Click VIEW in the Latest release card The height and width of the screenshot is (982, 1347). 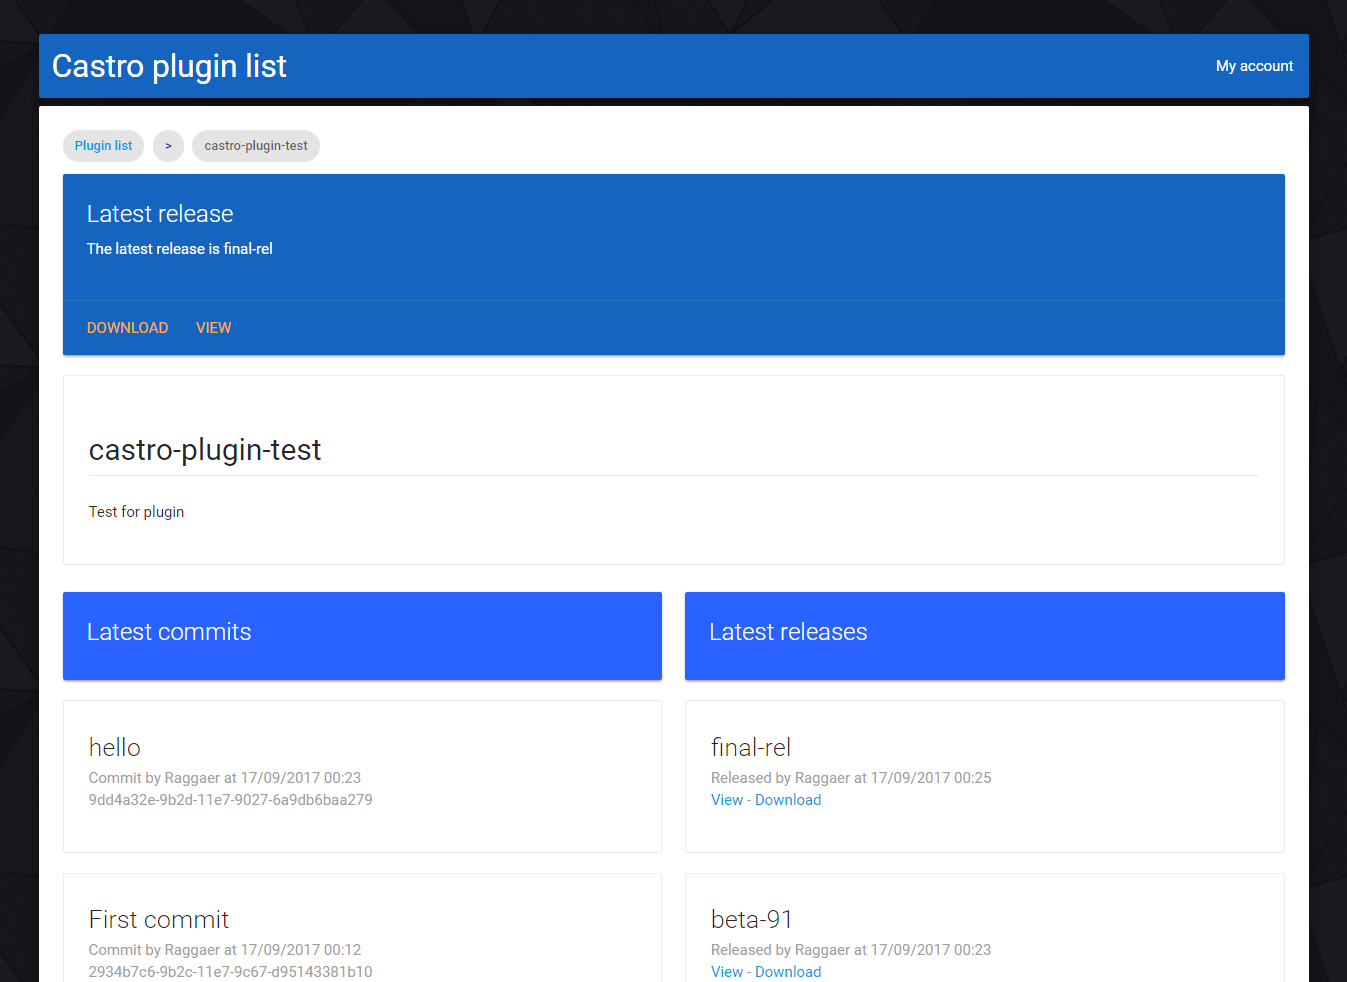point(213,328)
